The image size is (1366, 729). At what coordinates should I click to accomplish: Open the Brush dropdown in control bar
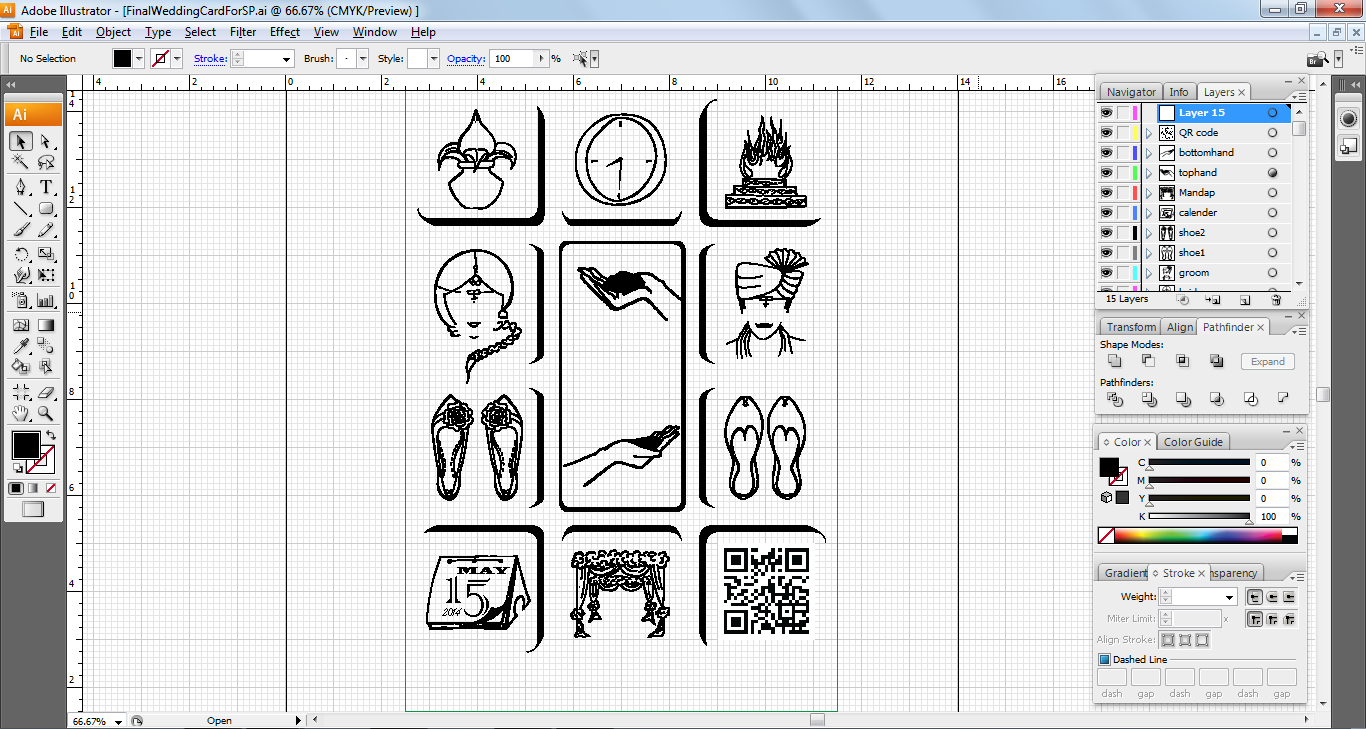364,59
